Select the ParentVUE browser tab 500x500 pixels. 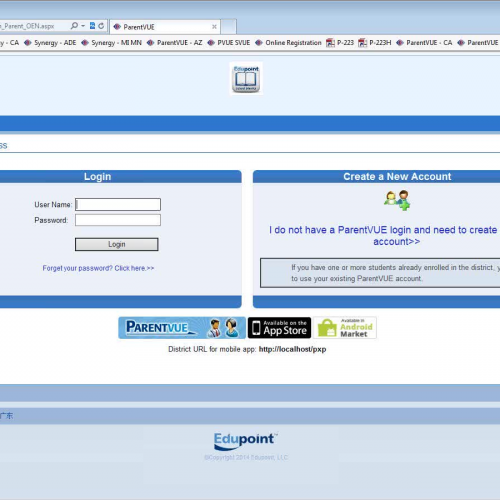165,27
